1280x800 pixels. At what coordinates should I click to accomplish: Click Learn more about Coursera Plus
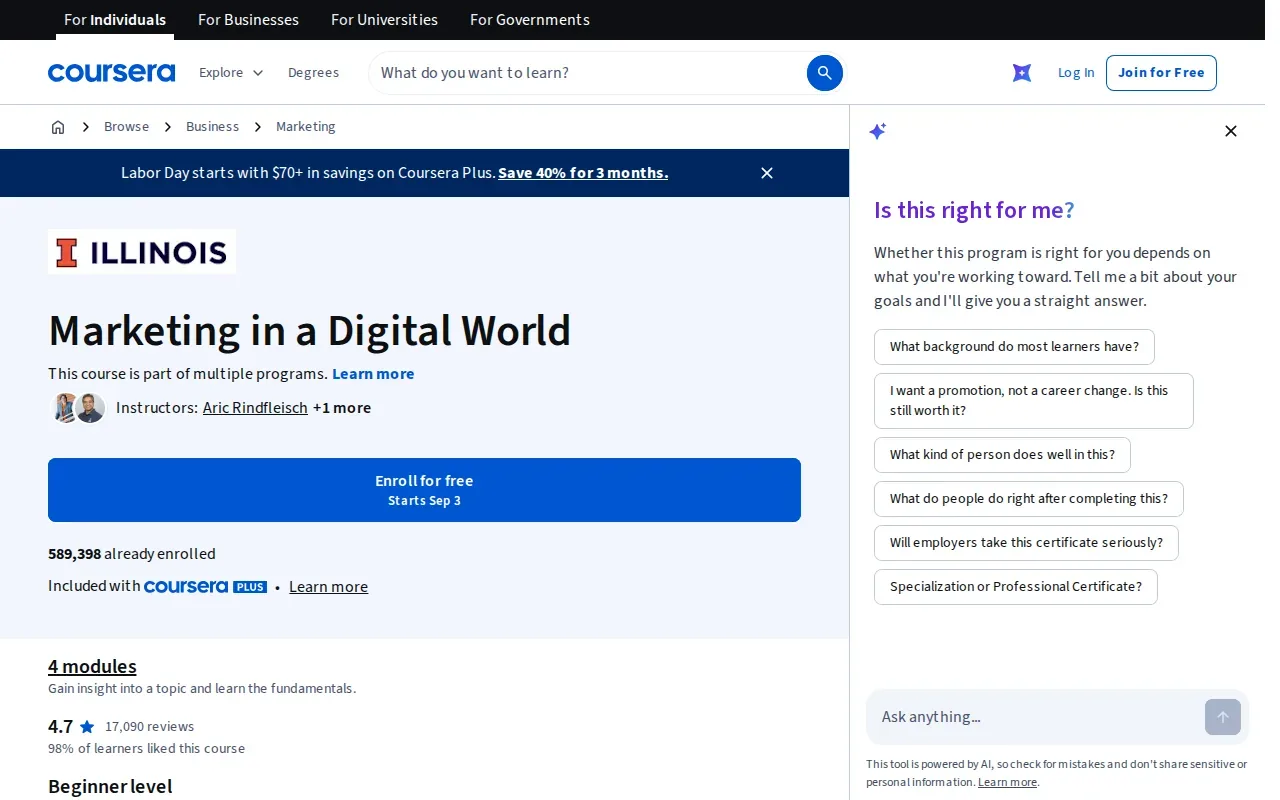tap(328, 587)
